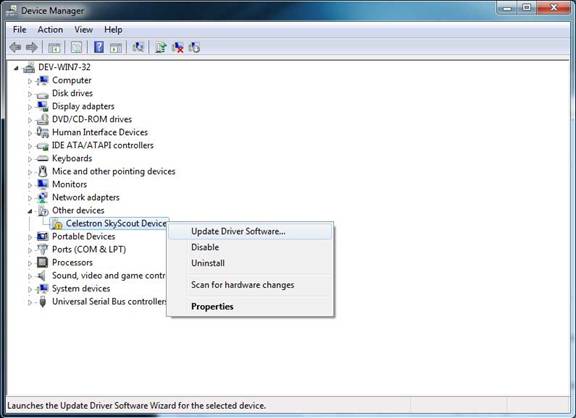Open Properties from the context menu
The image size is (576, 418).
250,306
